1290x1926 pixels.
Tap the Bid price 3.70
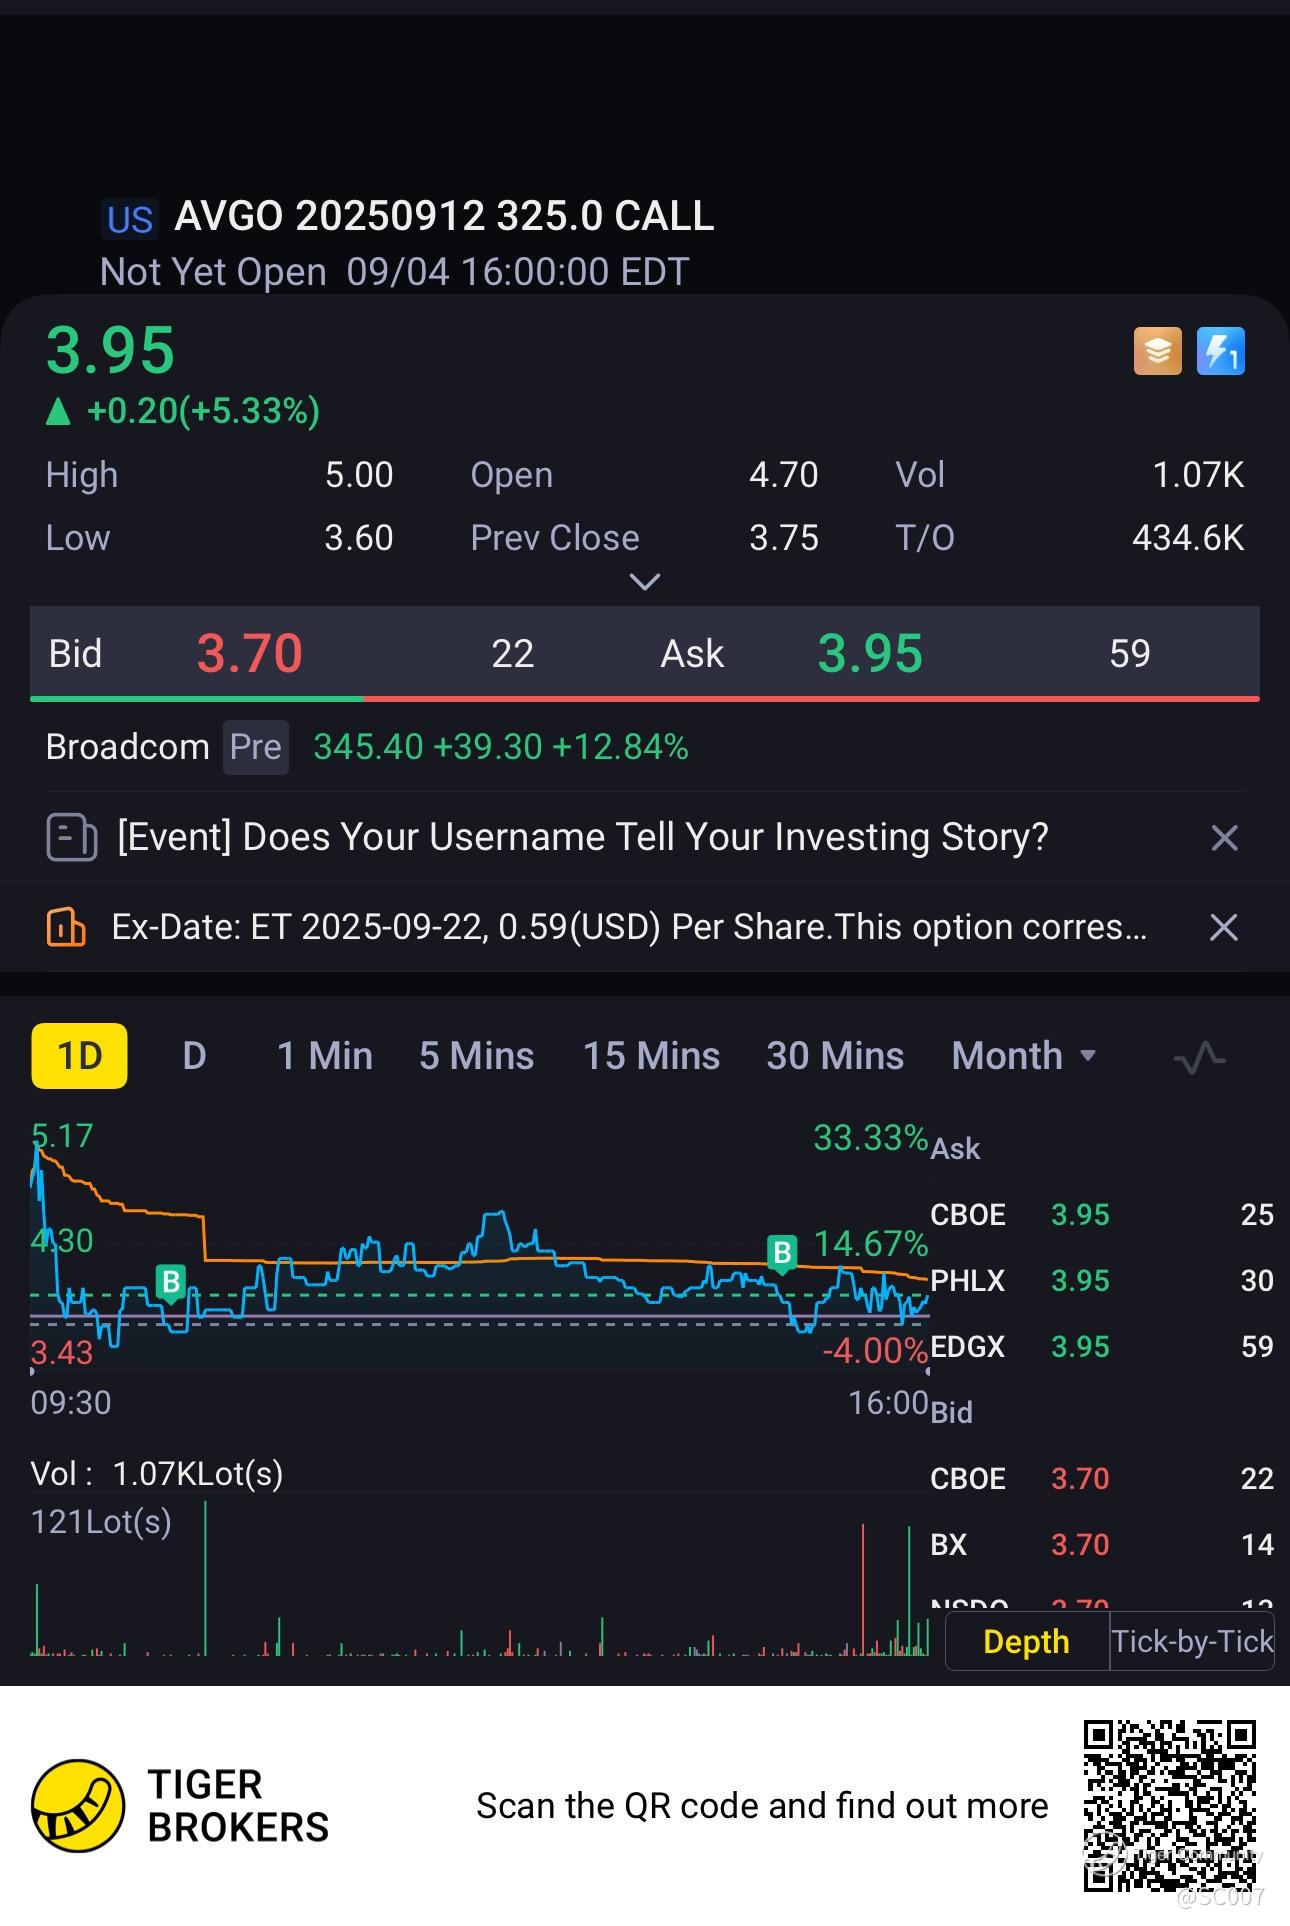click(250, 653)
